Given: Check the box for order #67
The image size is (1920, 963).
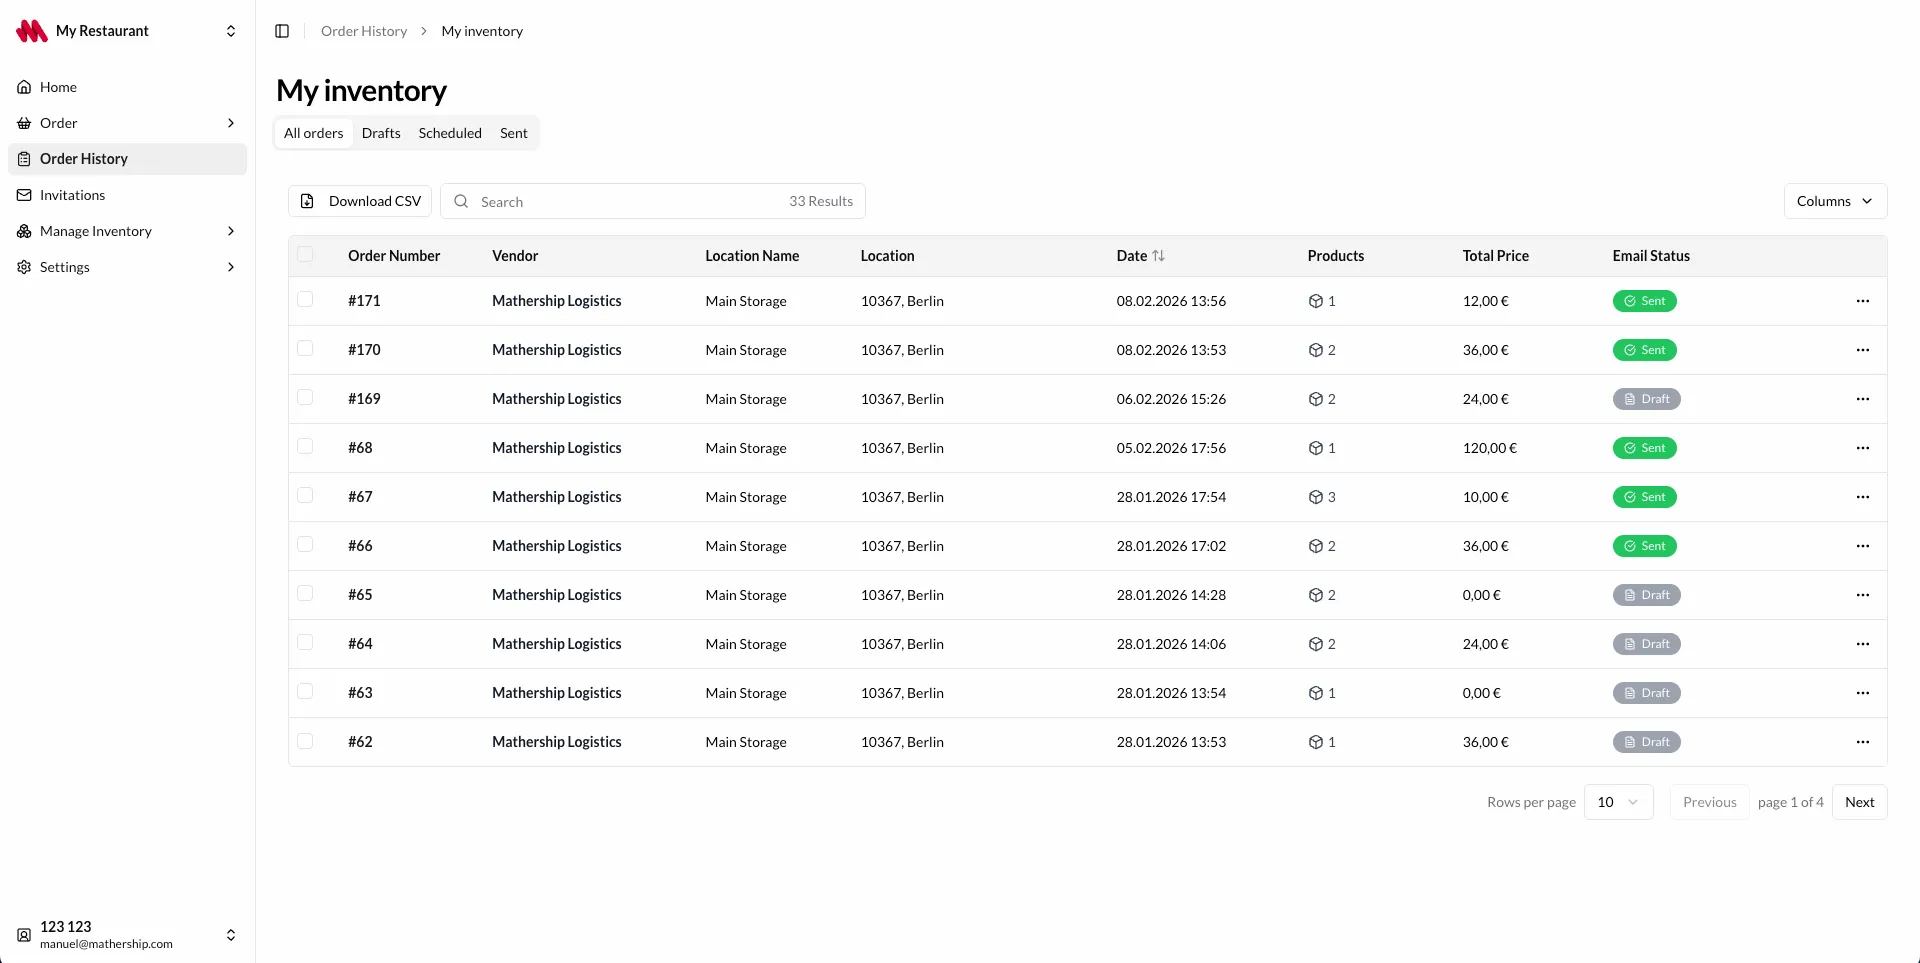Looking at the screenshot, I should (x=305, y=496).
